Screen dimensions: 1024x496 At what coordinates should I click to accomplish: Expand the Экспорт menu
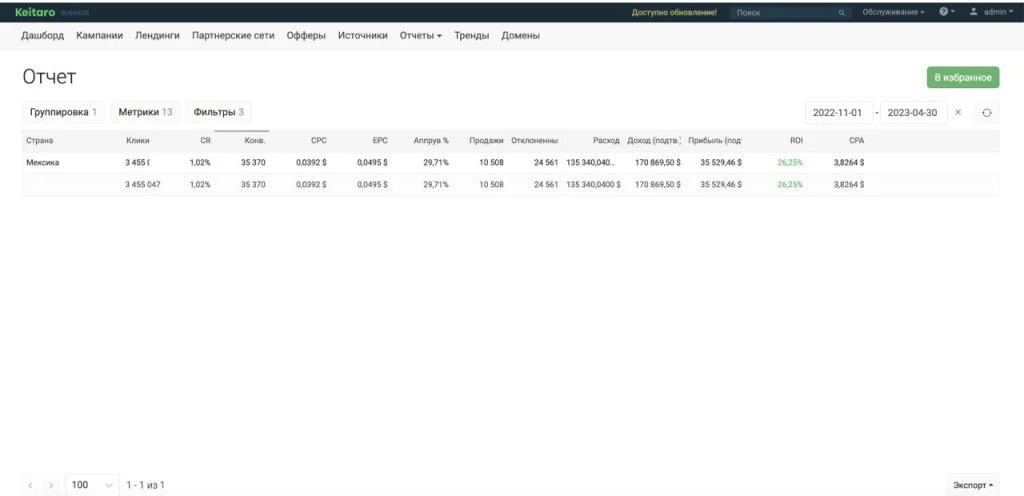(972, 485)
